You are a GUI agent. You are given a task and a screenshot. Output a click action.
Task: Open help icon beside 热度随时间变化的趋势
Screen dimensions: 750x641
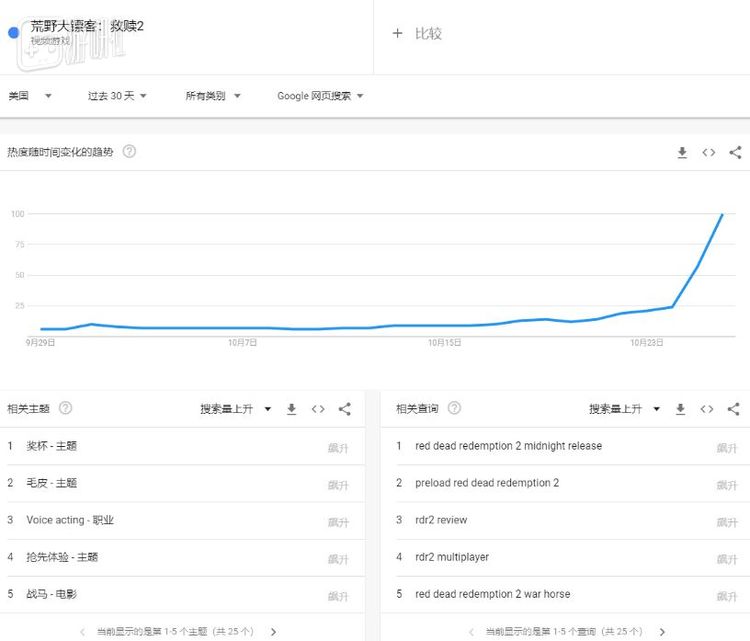[129, 152]
